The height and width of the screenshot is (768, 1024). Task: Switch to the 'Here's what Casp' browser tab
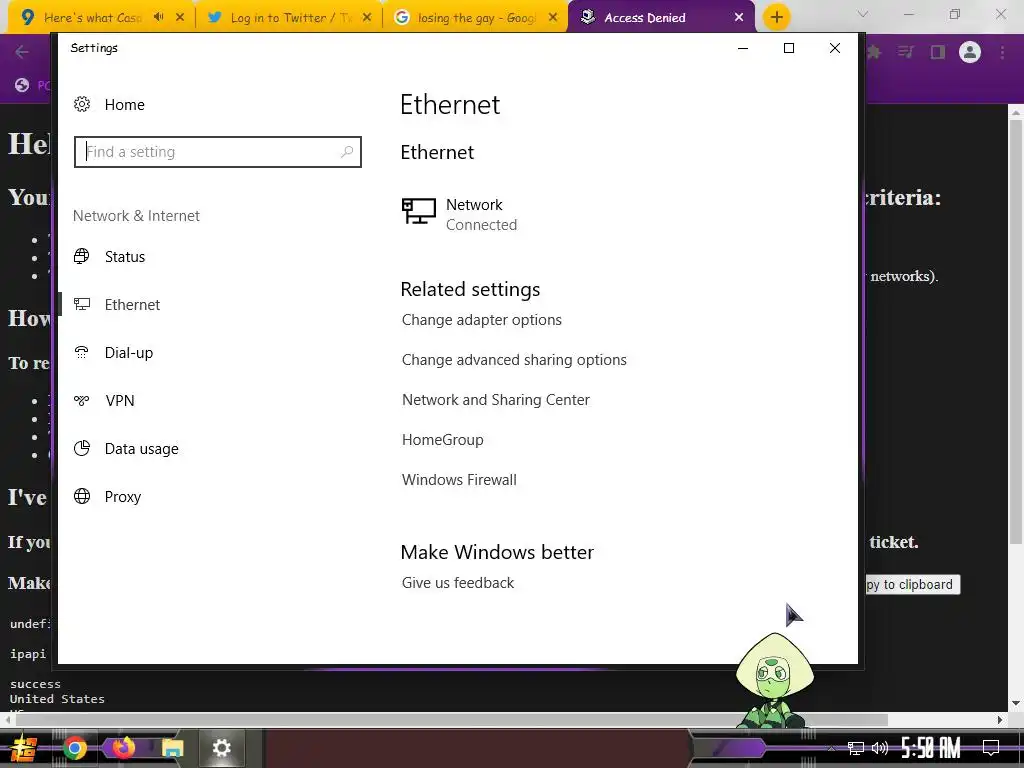tap(91, 18)
